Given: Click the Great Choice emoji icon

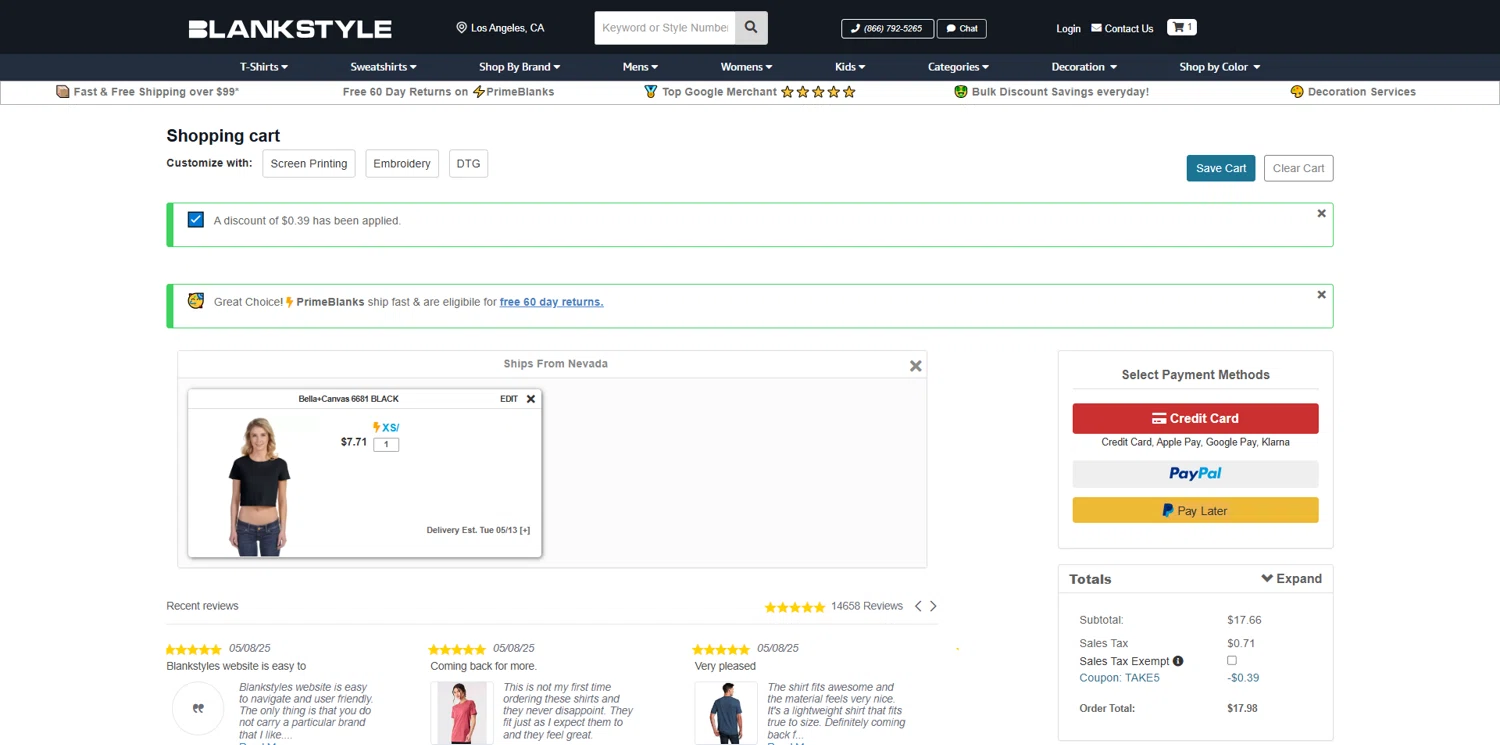Looking at the screenshot, I should click(196, 301).
